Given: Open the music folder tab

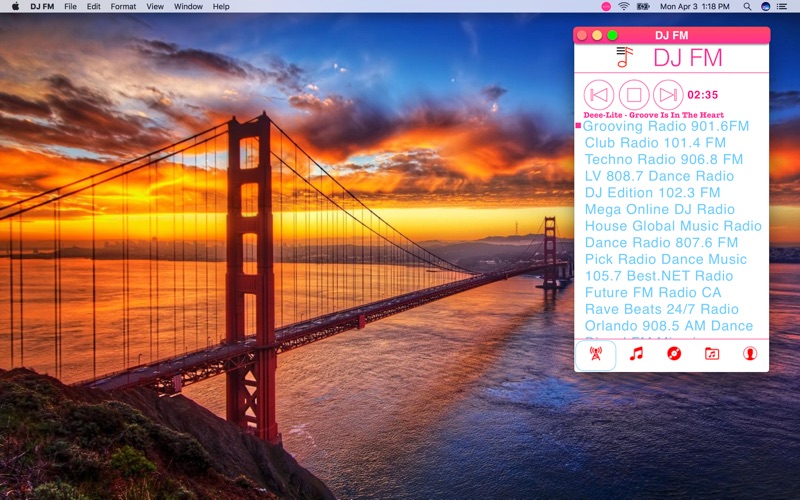Looking at the screenshot, I should coord(712,354).
